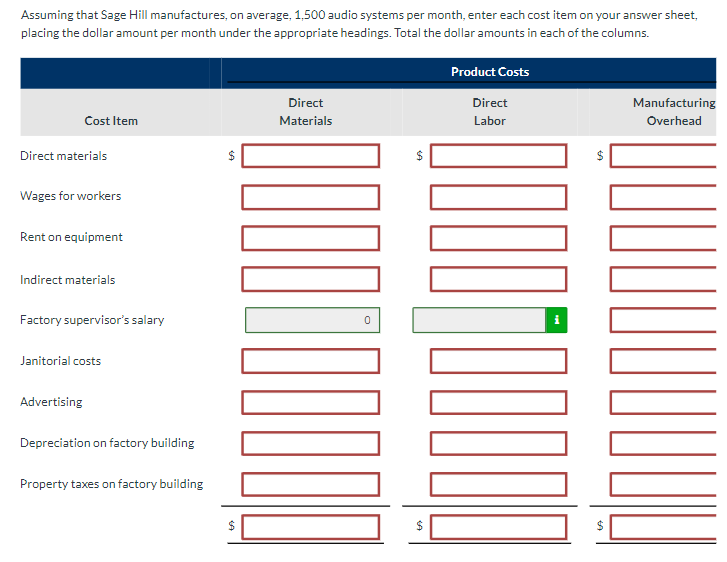This screenshot has height=562, width=727.
Task: Select Direct Labor field for Janitorial costs
Action: tap(498, 361)
